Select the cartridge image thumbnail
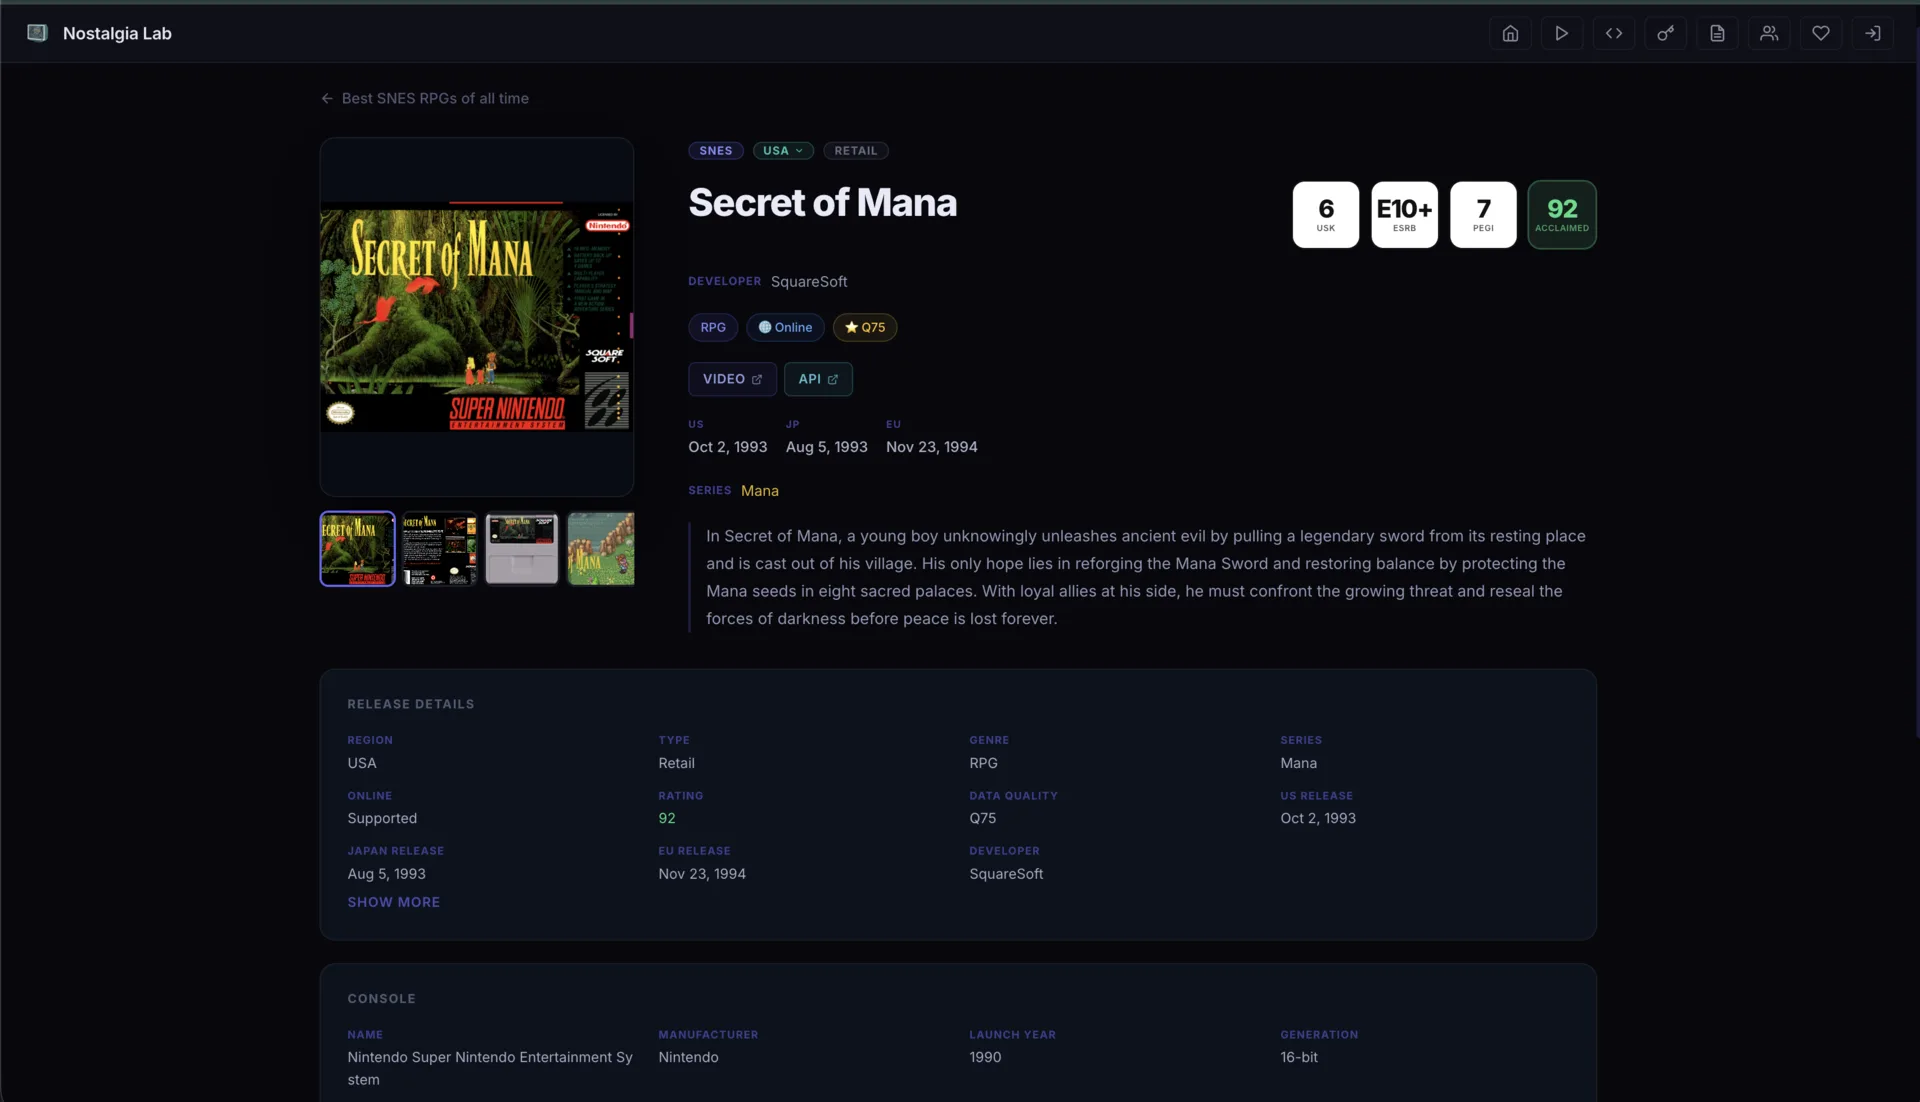The image size is (1920, 1102). click(522, 549)
